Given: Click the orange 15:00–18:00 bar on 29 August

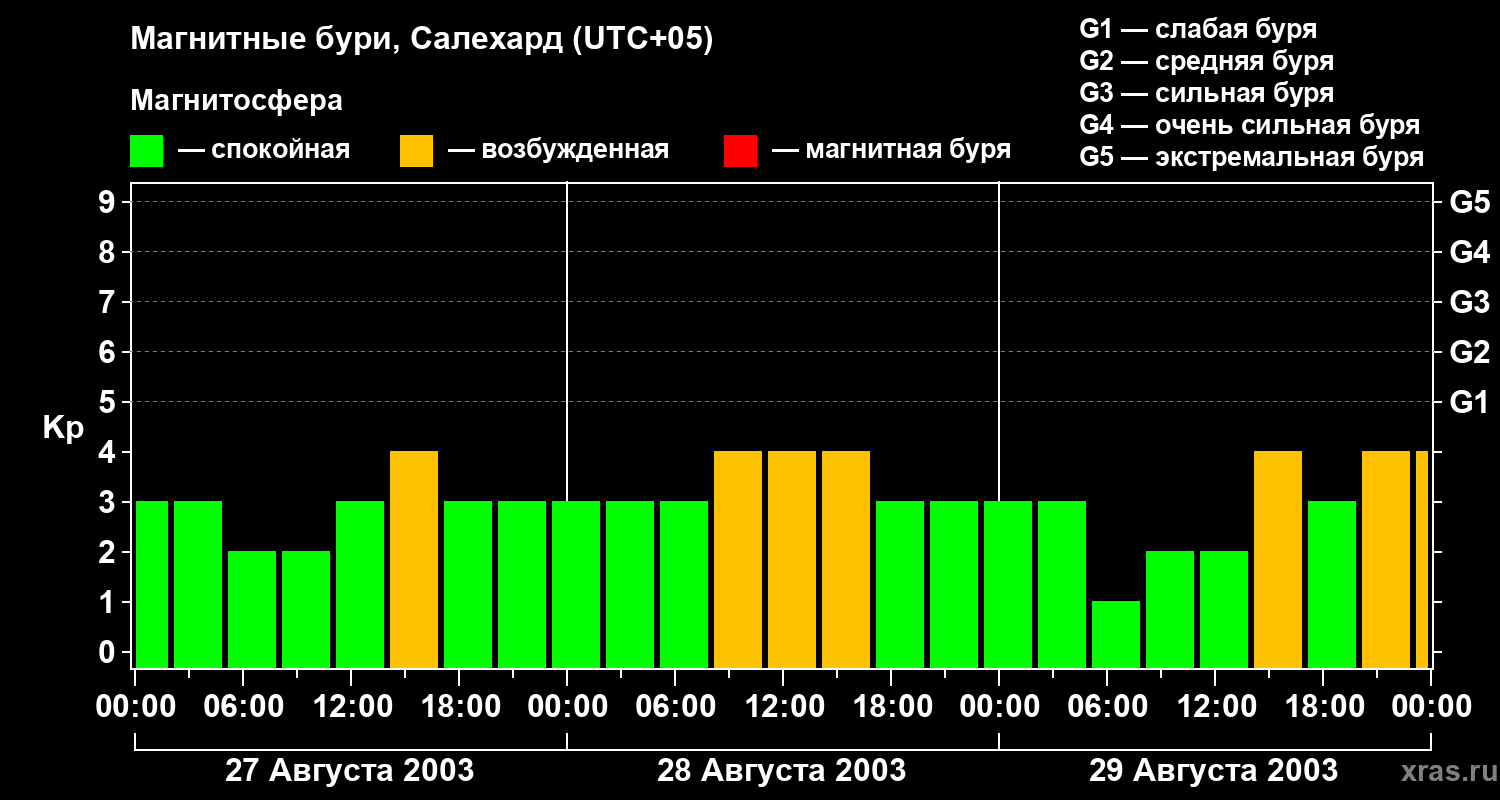Looking at the screenshot, I should click(1278, 560).
